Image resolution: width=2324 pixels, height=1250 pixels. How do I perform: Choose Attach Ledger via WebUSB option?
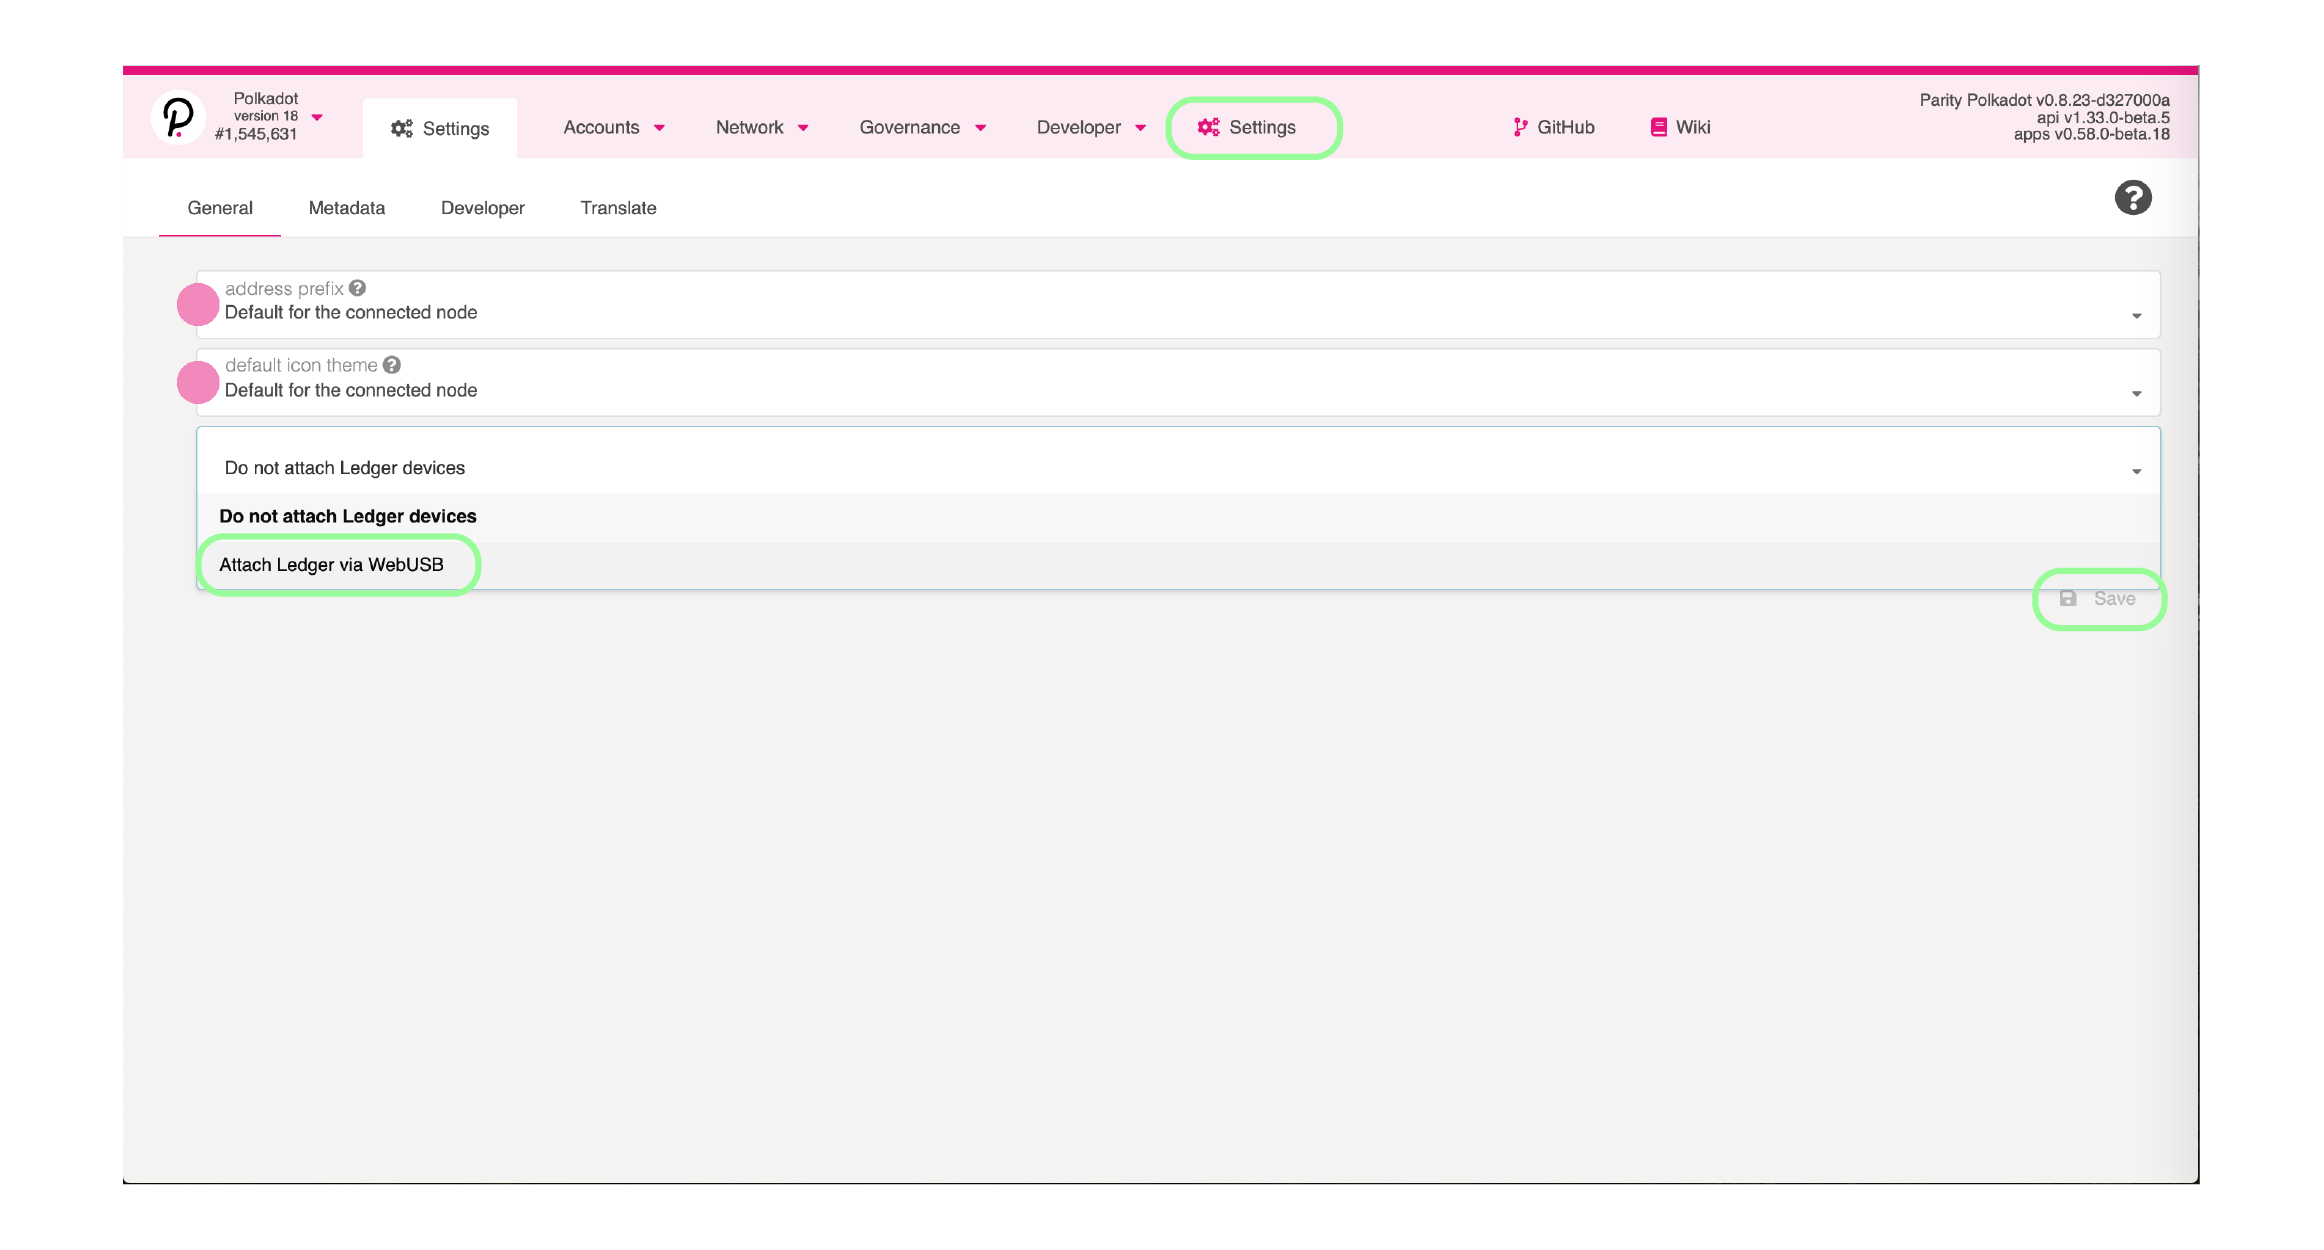pos(1178,565)
